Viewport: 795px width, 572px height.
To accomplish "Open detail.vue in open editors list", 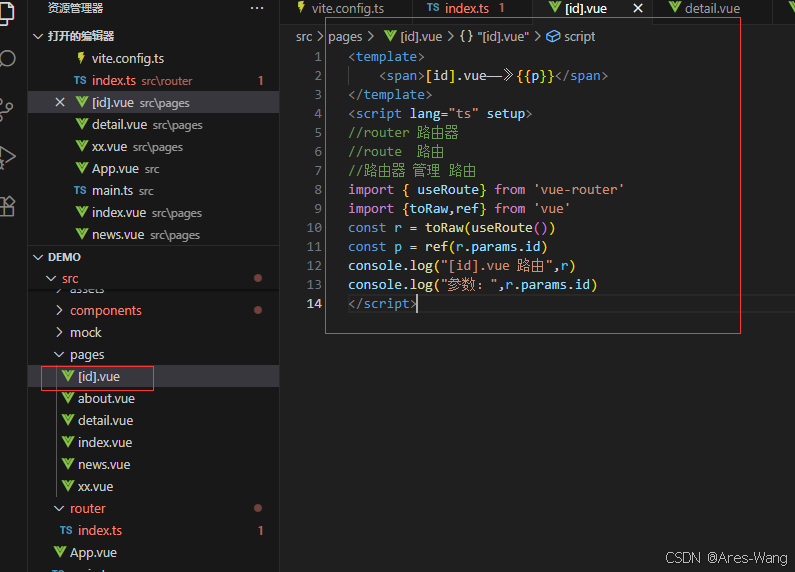I will (153, 125).
